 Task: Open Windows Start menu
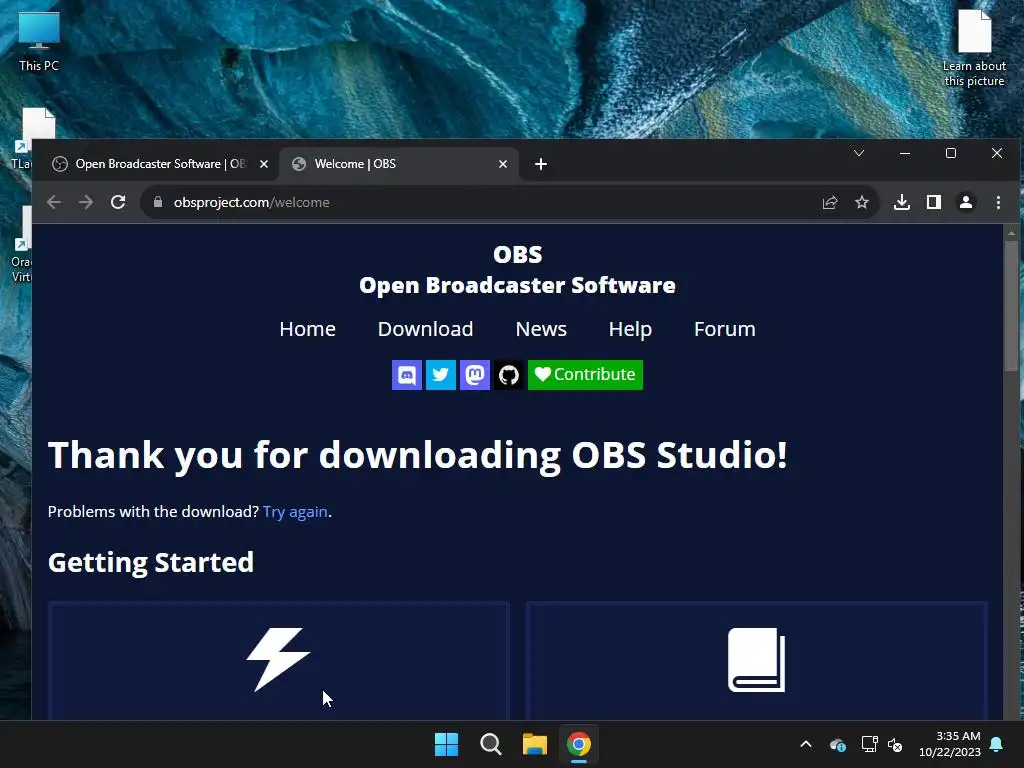pyautogui.click(x=447, y=744)
